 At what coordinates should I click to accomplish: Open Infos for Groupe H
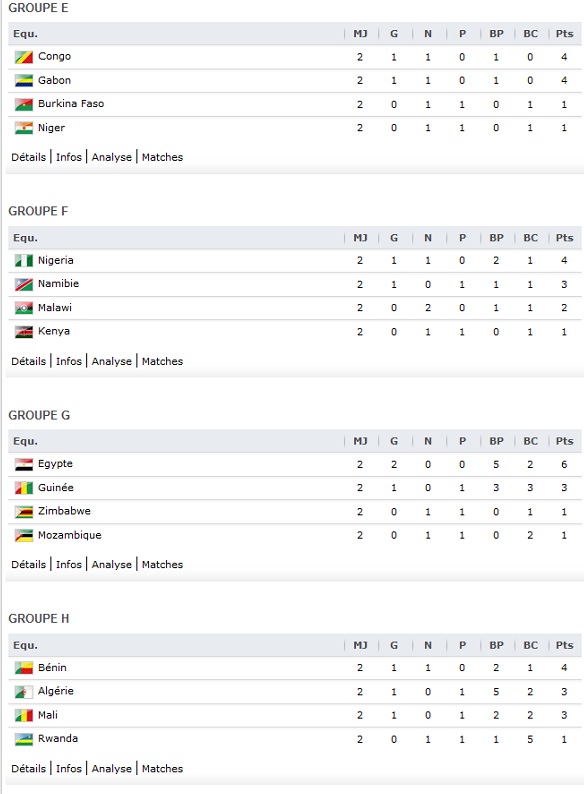69,769
